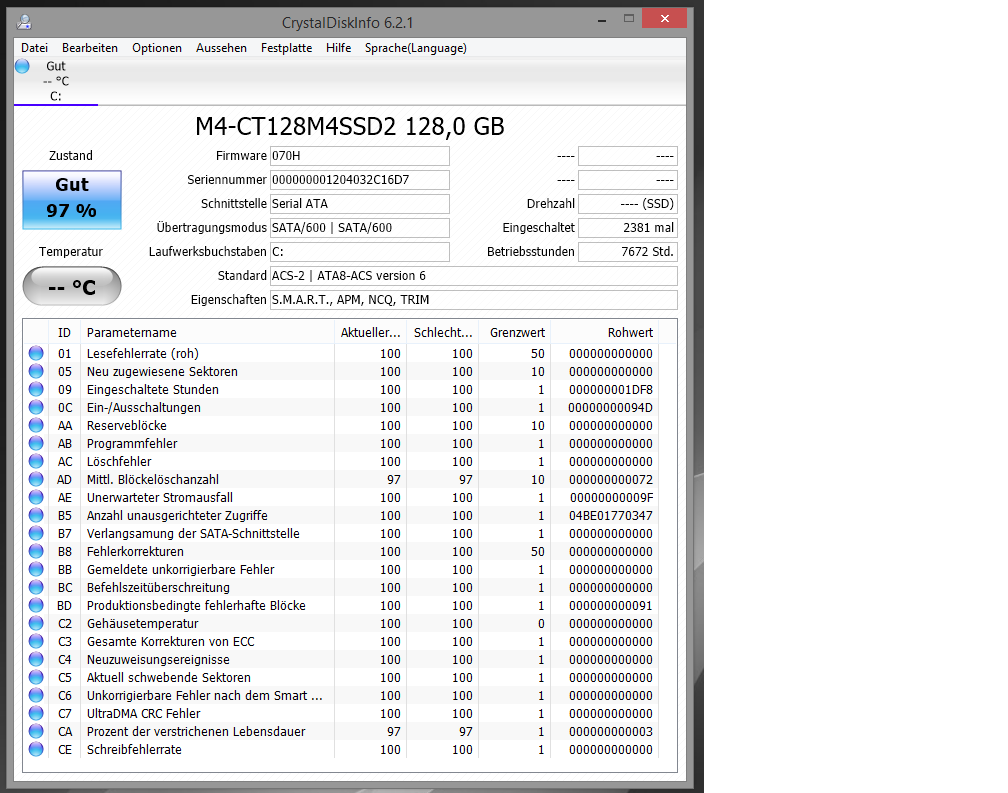This screenshot has width=1008, height=793.
Task: Click status orb for Ein-/Ausschaltungen
Action: pyautogui.click(x=36, y=407)
